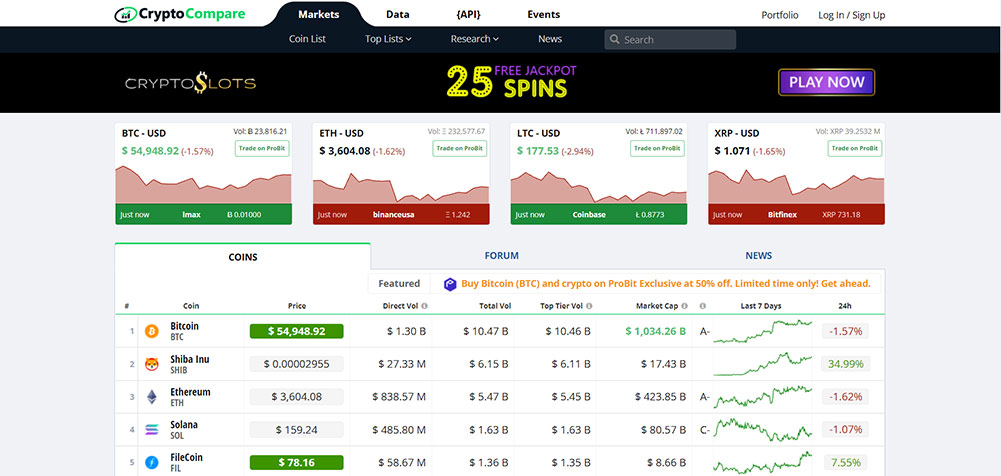Image resolution: width=1001 pixels, height=476 pixels.
Task: Click the Bitcoin coin icon
Action: click(x=152, y=331)
